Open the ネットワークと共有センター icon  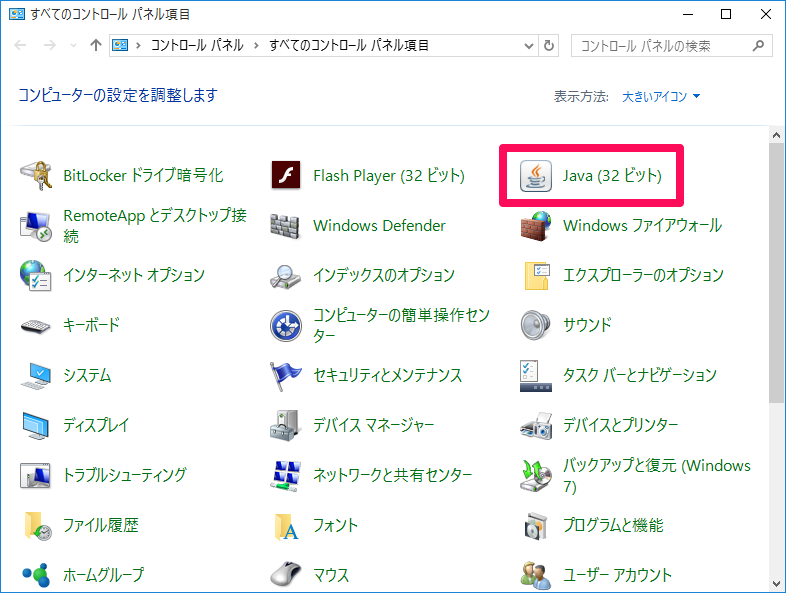(286, 476)
